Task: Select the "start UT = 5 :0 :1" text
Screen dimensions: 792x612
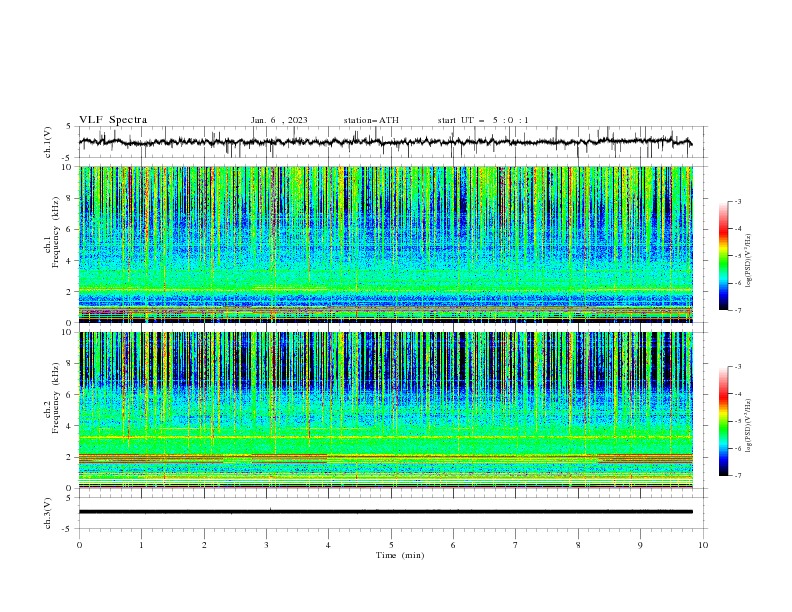Action: [x=483, y=120]
